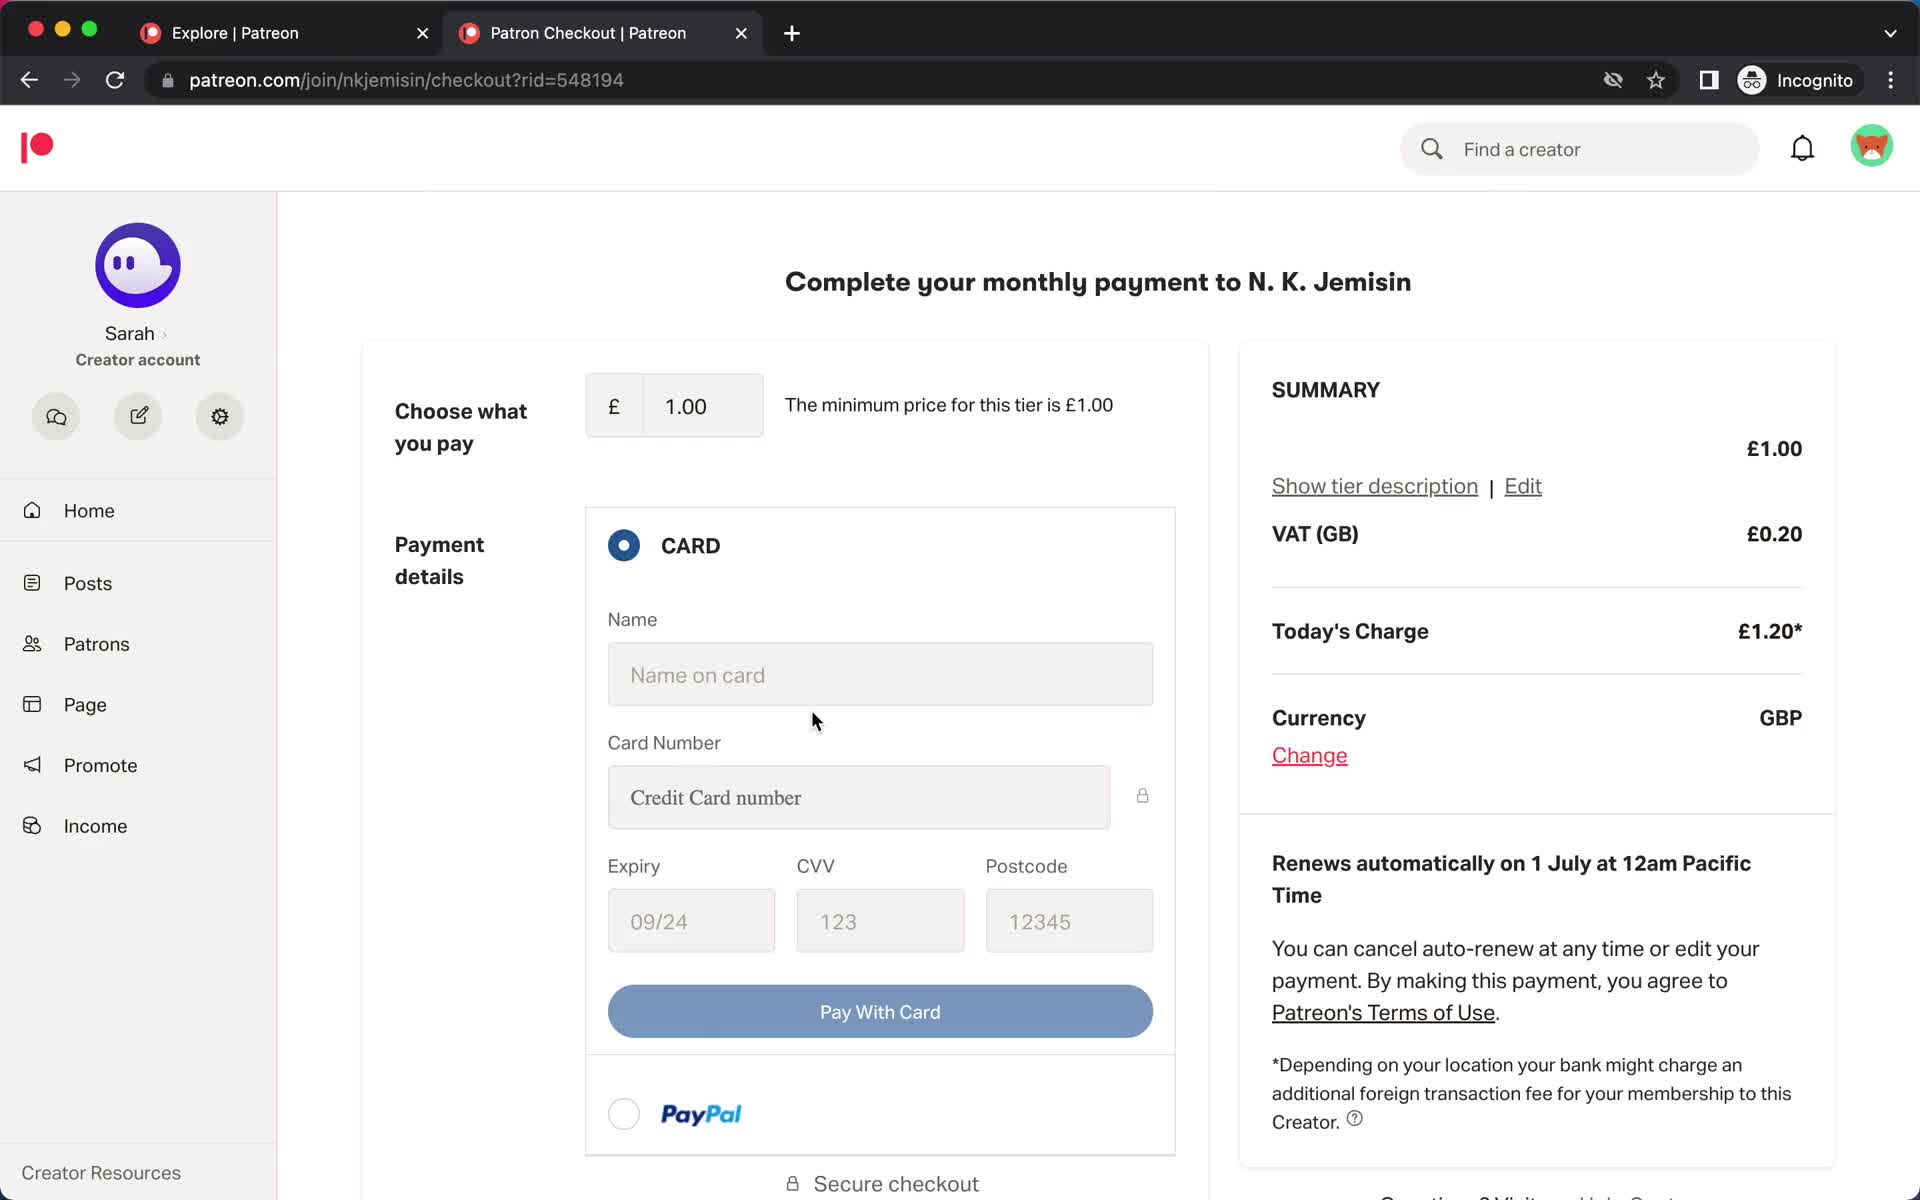Click the Patrons people icon
The height and width of the screenshot is (1200, 1920).
tap(32, 644)
